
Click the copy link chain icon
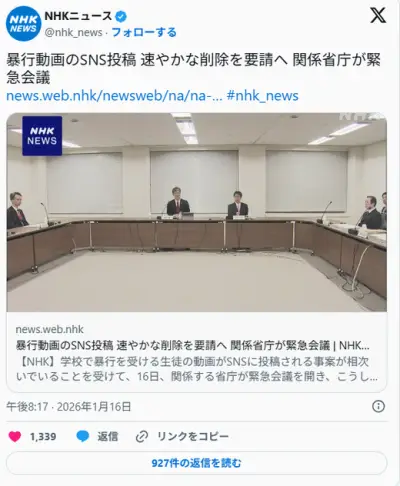tap(142, 436)
